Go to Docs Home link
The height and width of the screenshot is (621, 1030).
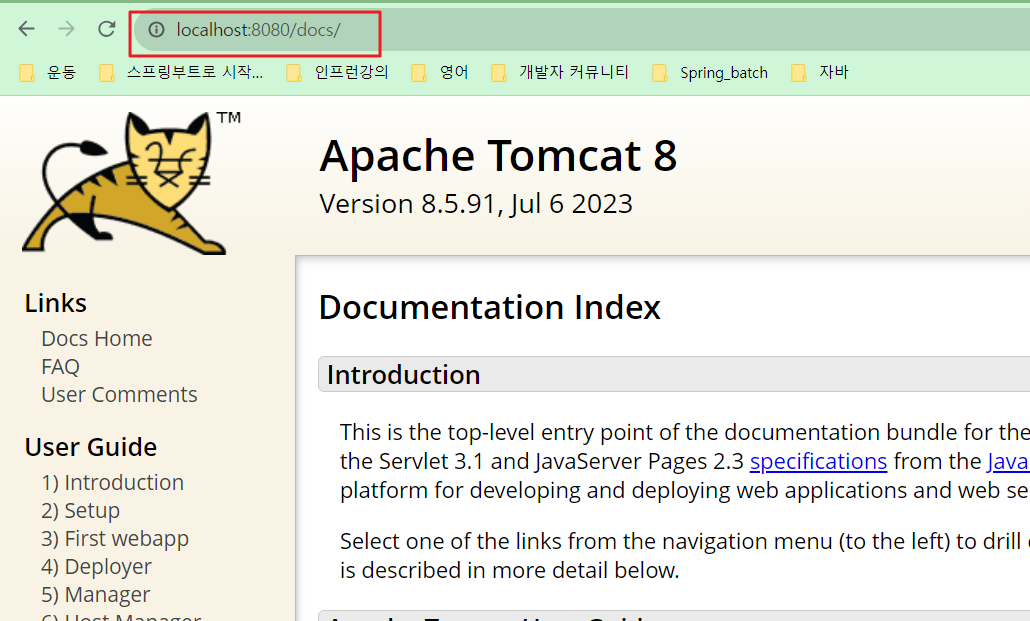pyautogui.click(x=97, y=338)
